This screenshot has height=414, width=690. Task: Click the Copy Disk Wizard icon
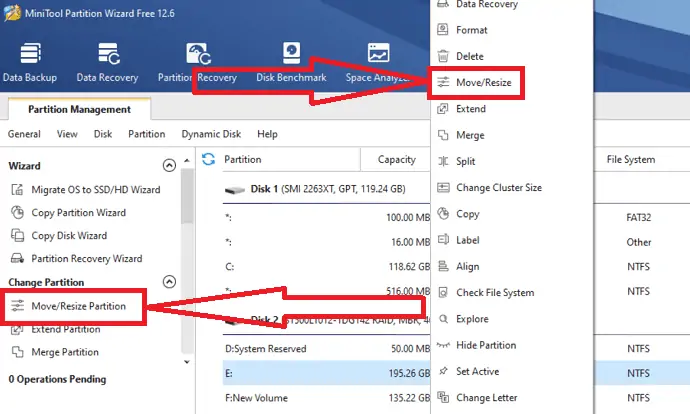pyautogui.click(x=17, y=235)
